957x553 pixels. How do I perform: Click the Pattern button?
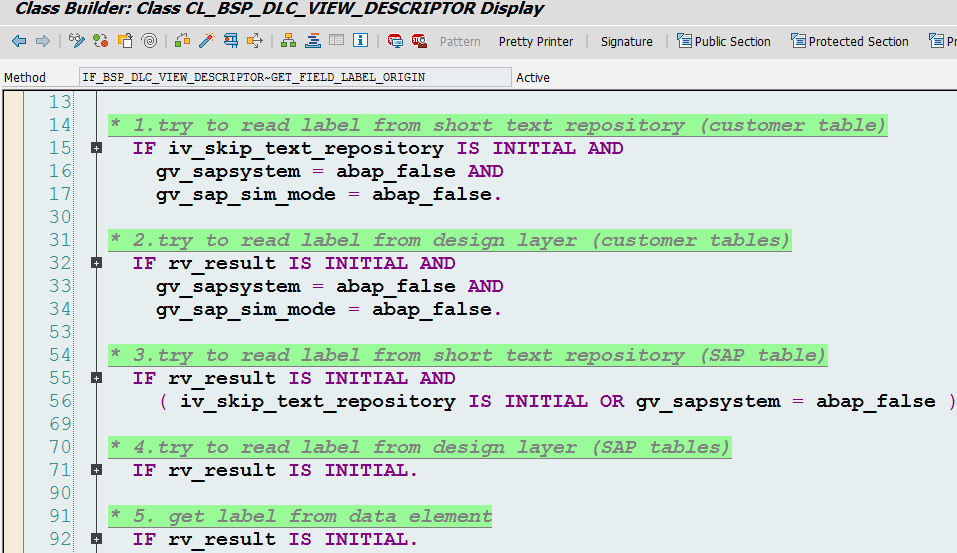click(460, 42)
